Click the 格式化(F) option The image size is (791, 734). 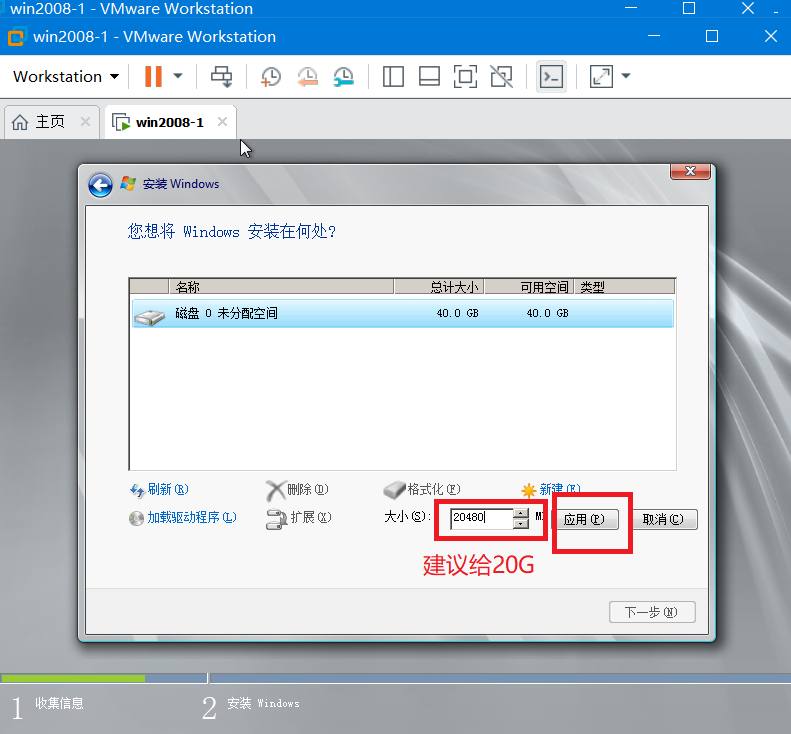422,489
